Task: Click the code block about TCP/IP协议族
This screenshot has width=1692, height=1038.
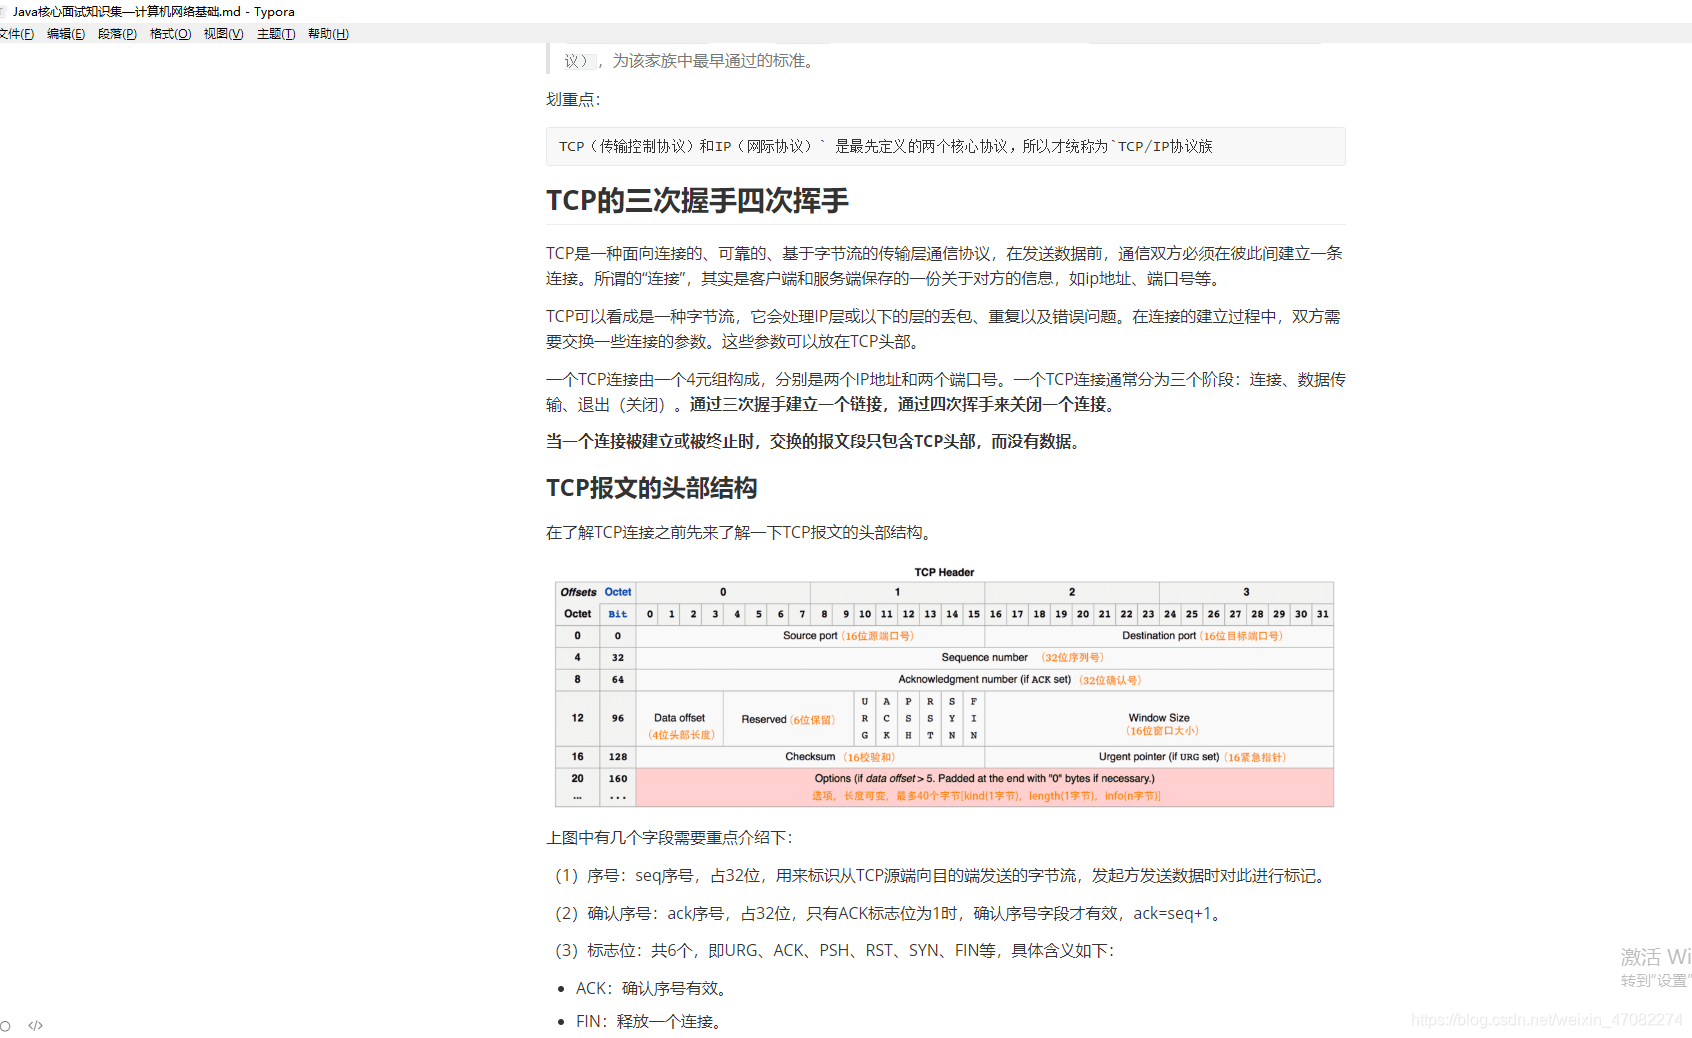Action: pyautogui.click(x=945, y=146)
